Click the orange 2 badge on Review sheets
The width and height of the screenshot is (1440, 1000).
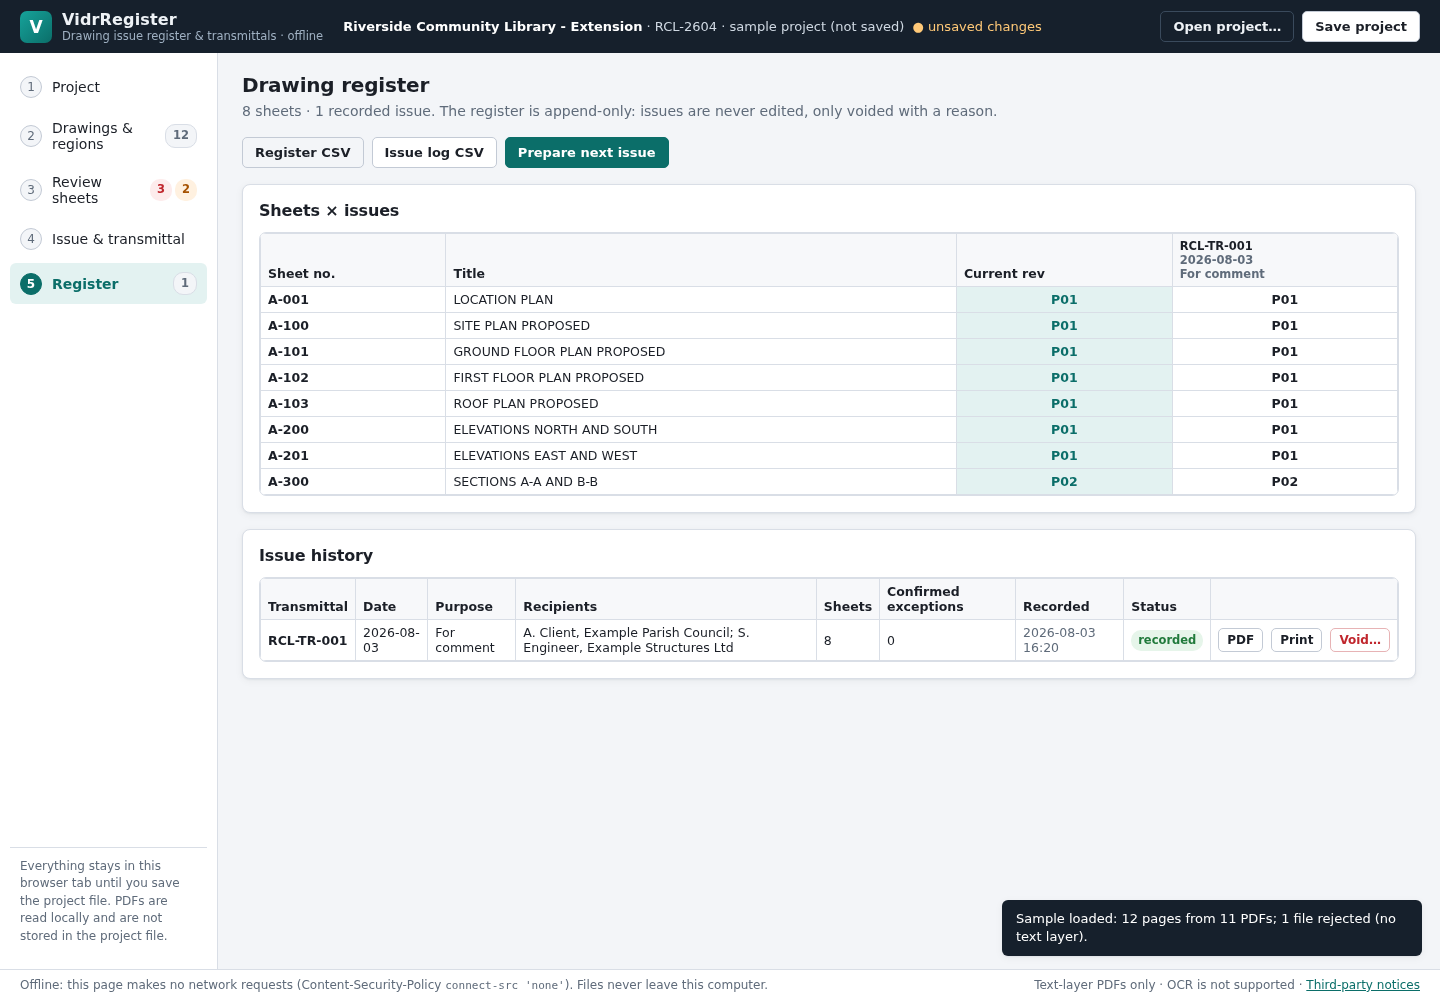click(x=186, y=190)
